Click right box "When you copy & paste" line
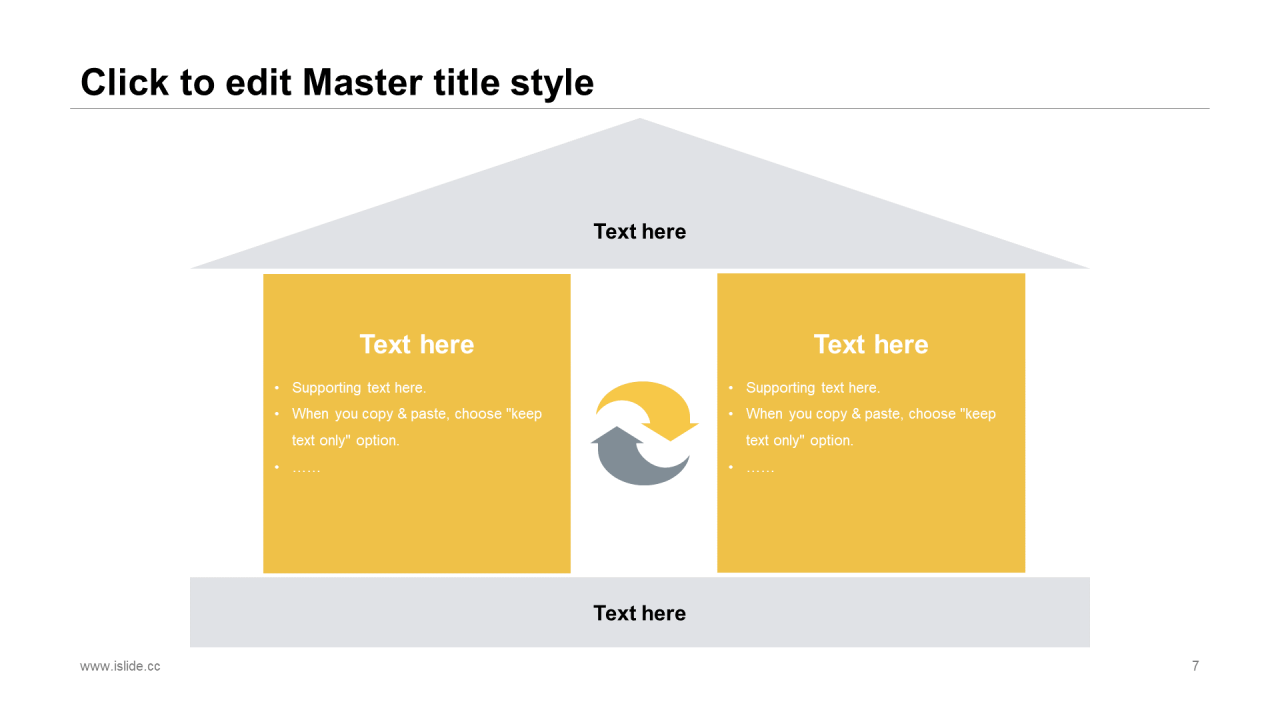The width and height of the screenshot is (1280, 720). coord(871,414)
